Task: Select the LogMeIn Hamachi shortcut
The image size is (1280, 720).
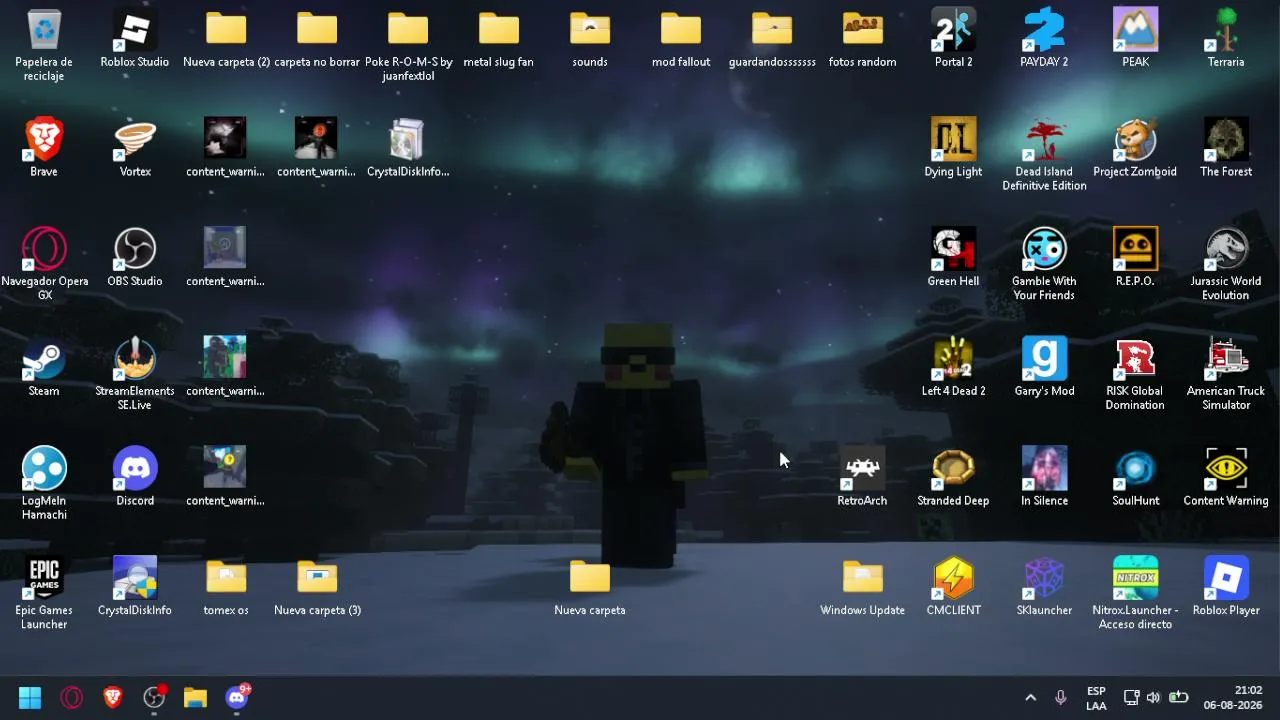Action: click(44, 485)
